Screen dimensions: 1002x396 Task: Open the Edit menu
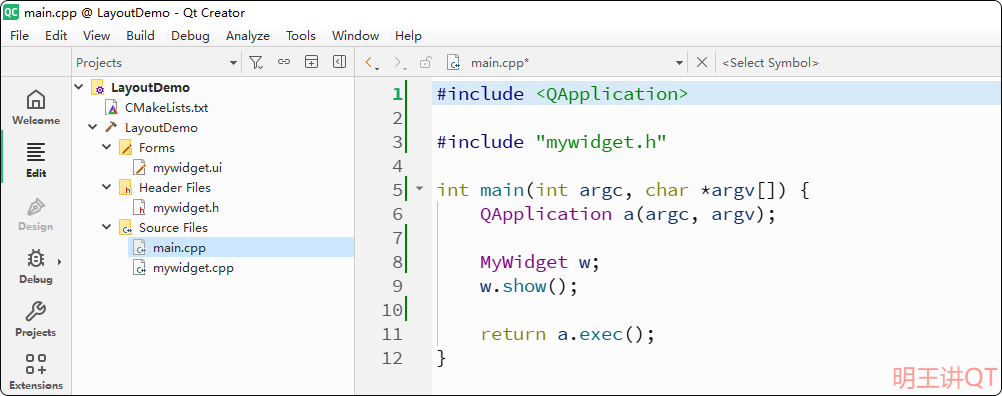[x=56, y=36]
